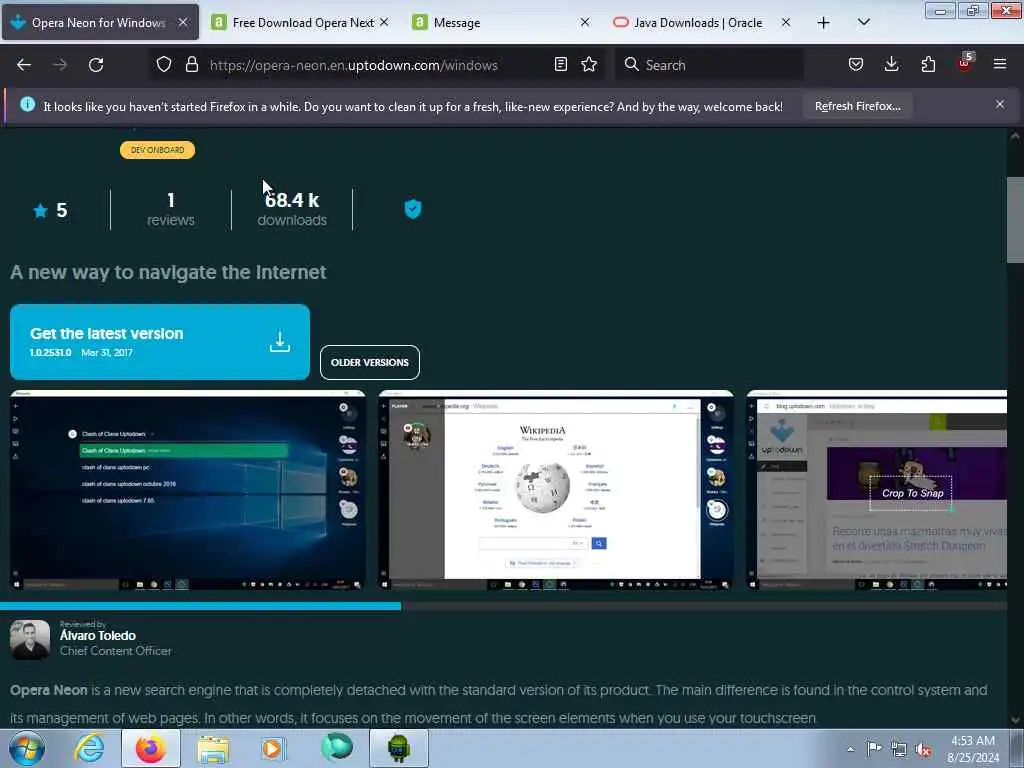Screen dimensions: 1024x768
Task: Open the 1 reviews count
Action: [x=170, y=209]
